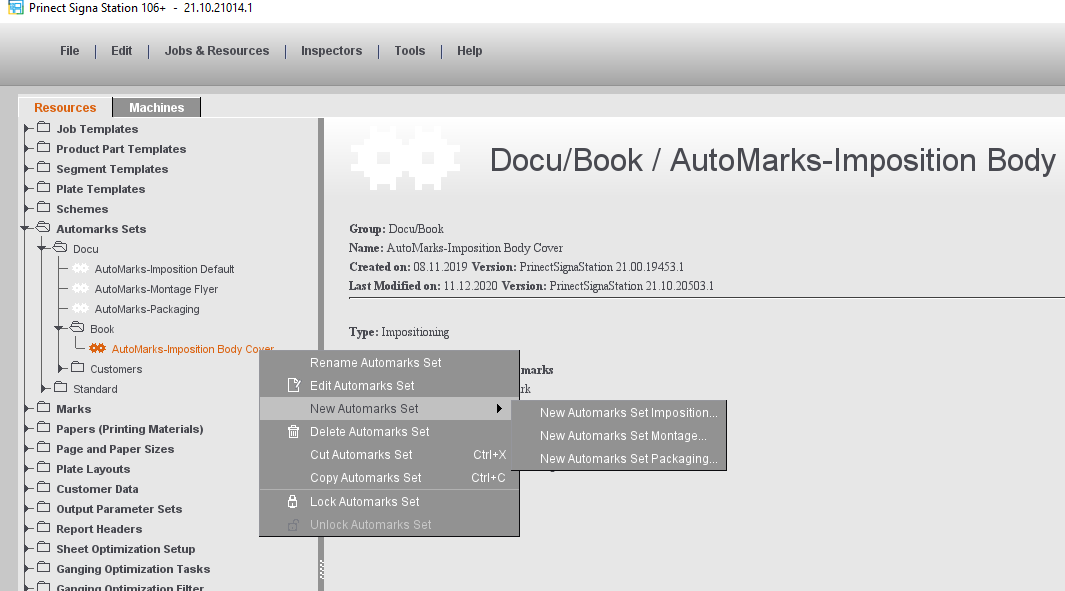Choose Rename Automarks Set from context menu
Image resolution: width=1065 pixels, height=591 pixels.
[389, 363]
